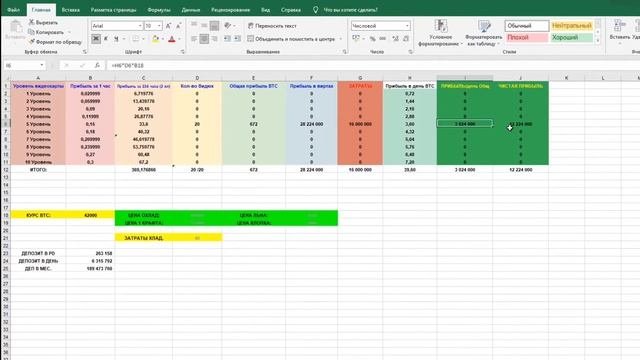This screenshot has height=360, width=640.
Task: Click the cell borders icon
Action: 136,39
